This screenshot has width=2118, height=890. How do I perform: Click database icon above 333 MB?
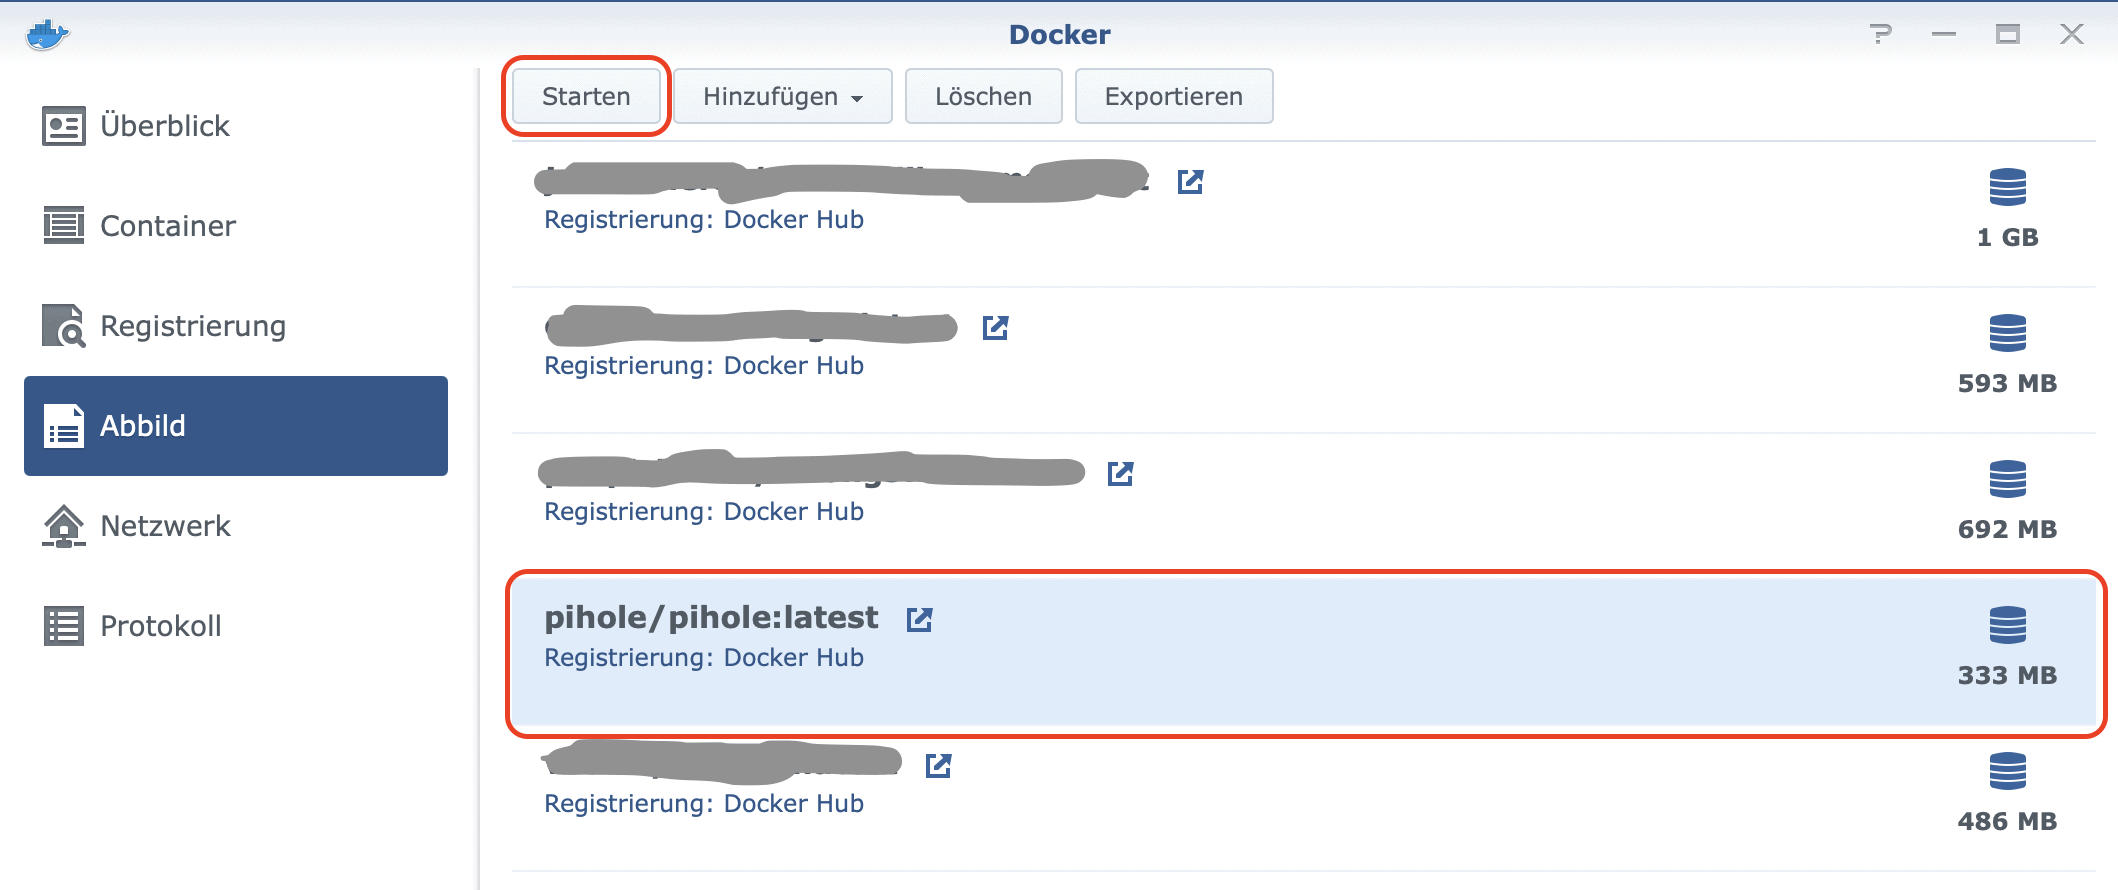coord(2007,625)
